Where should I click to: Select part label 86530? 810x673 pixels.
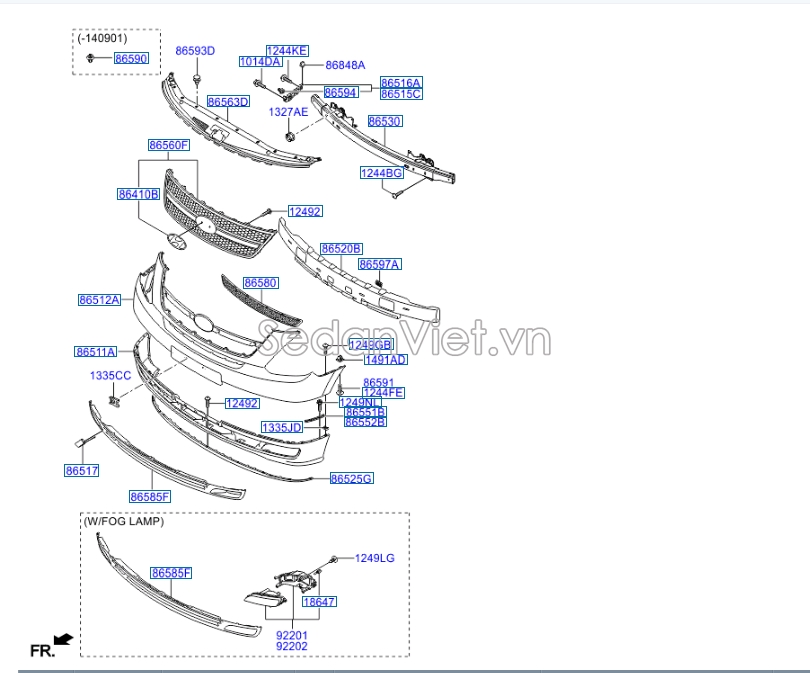384,121
